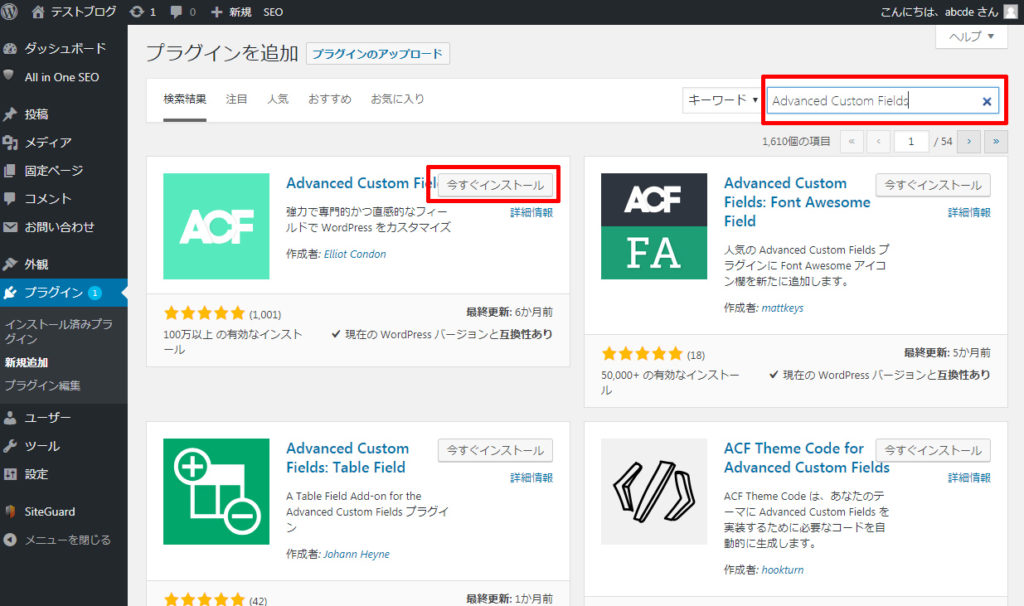Click author link Elliot Condon

tap(355, 254)
